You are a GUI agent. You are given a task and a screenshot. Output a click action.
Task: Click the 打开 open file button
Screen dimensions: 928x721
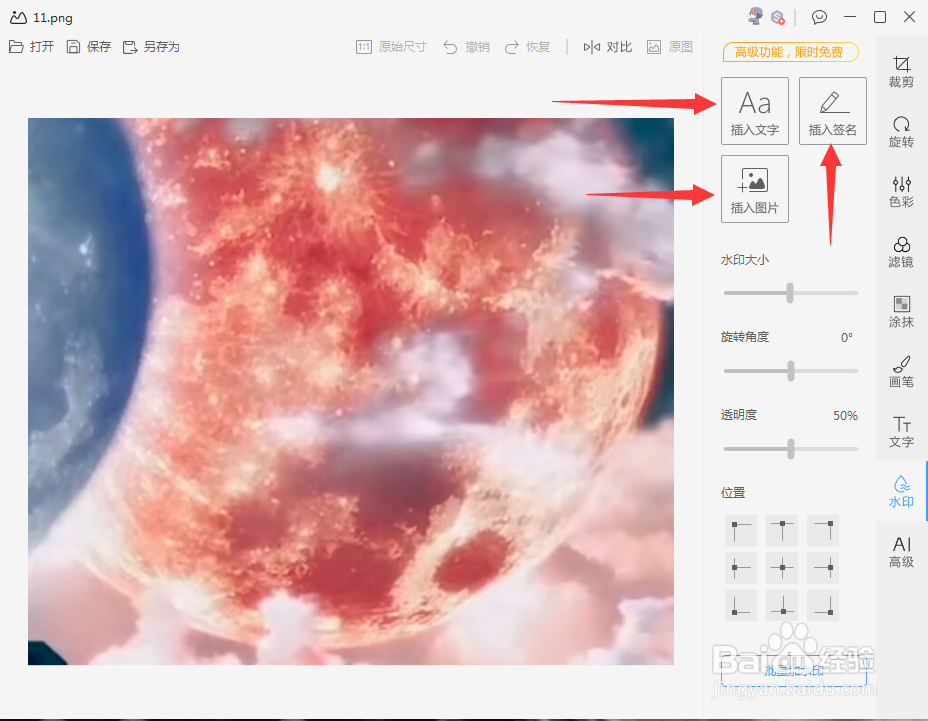[x=31, y=47]
